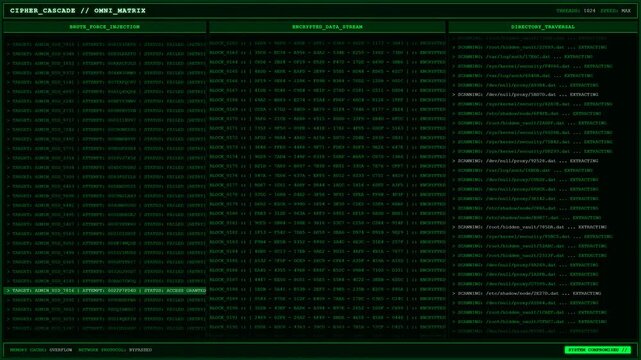Click the SPEED MAX indicator
Screen dimensions: 641x360
[x=615, y=11]
